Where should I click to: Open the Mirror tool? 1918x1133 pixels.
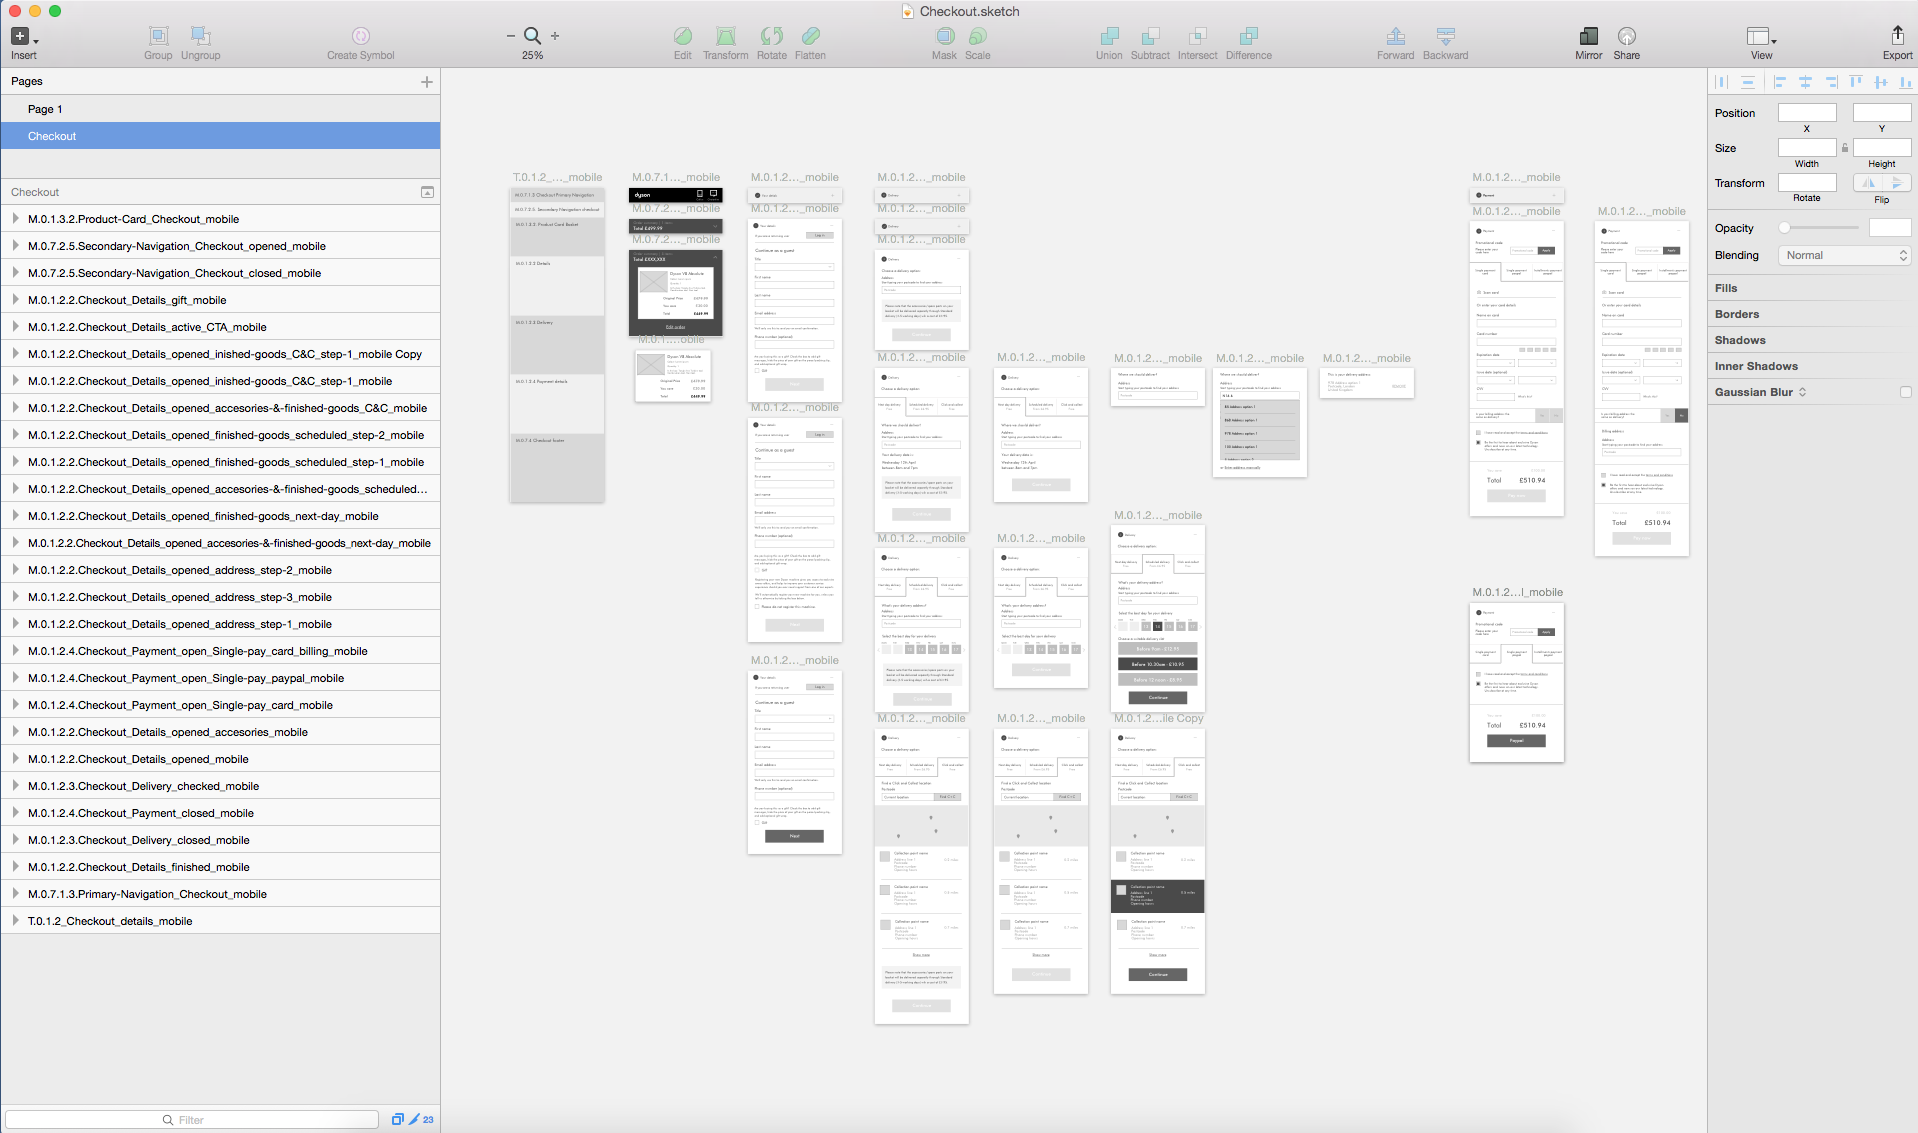(1588, 36)
